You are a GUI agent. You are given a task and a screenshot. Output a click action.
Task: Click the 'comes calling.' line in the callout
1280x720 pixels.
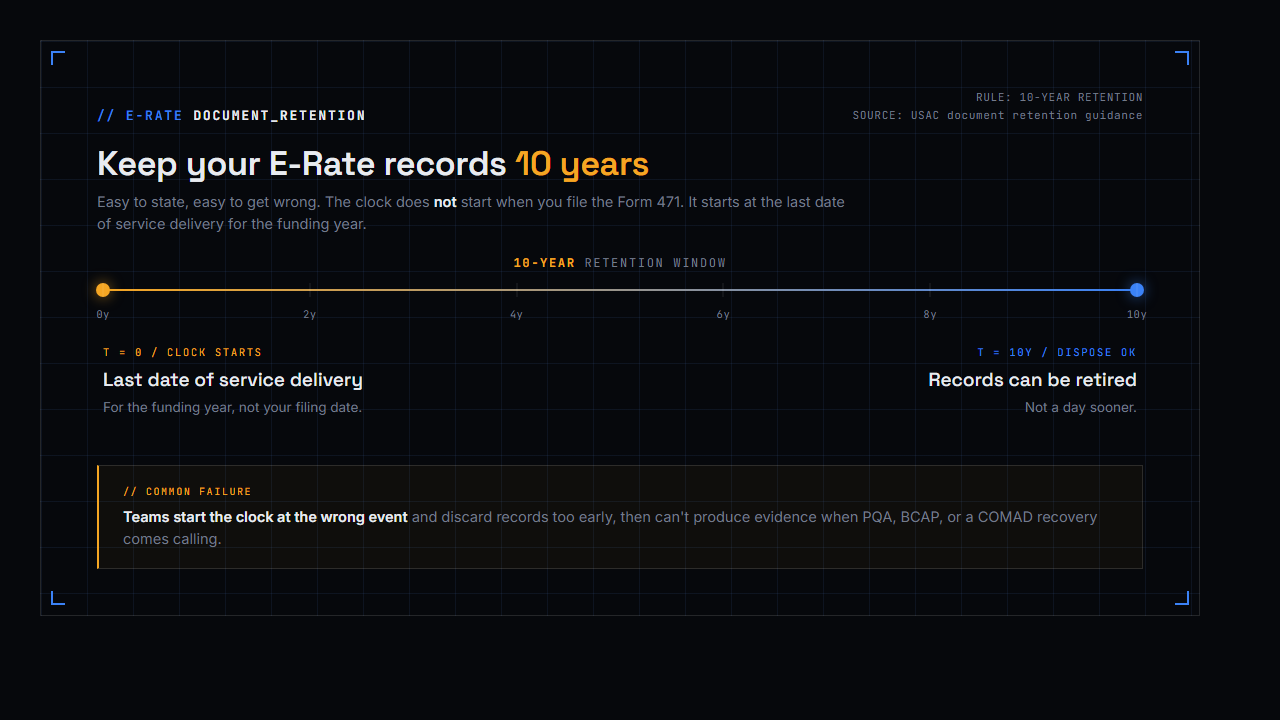coord(172,540)
